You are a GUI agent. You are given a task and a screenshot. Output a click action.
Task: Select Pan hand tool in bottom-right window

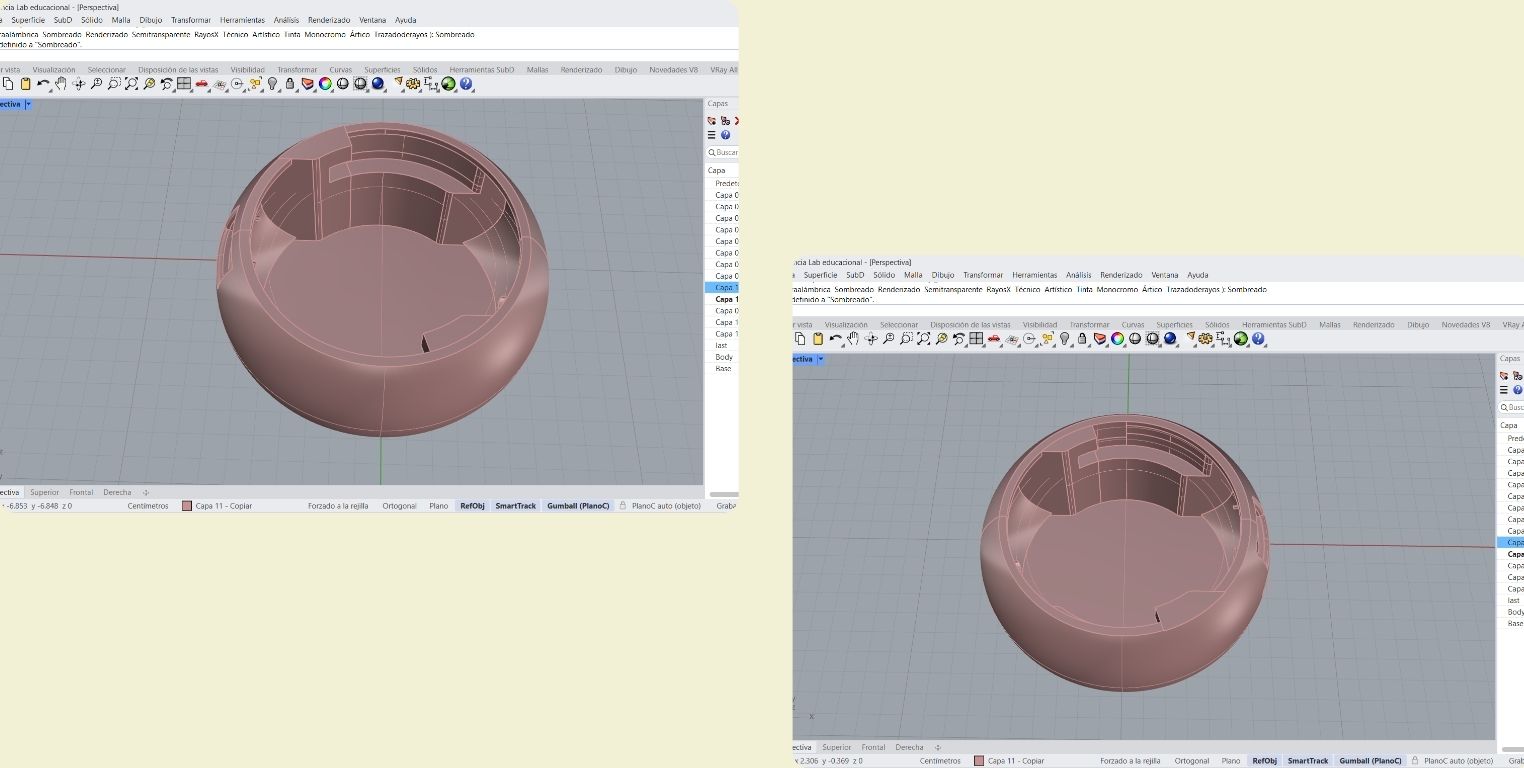tap(853, 339)
